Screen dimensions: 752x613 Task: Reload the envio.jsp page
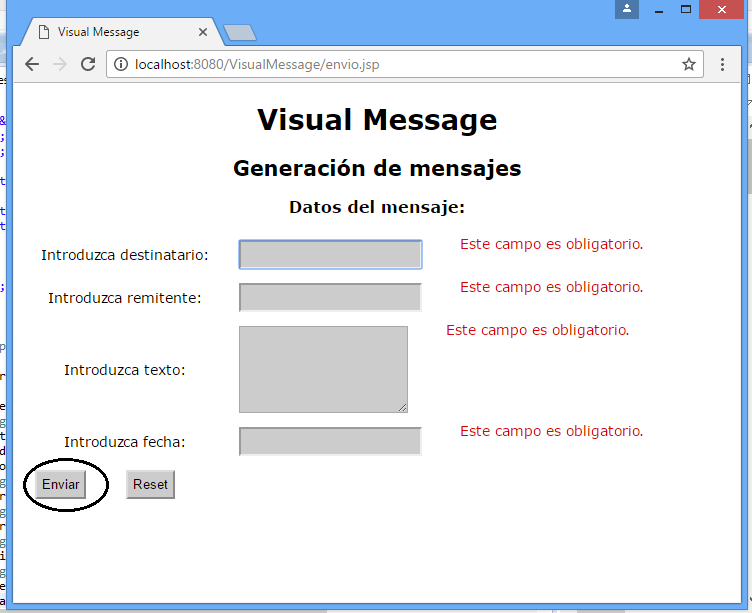tap(88, 64)
